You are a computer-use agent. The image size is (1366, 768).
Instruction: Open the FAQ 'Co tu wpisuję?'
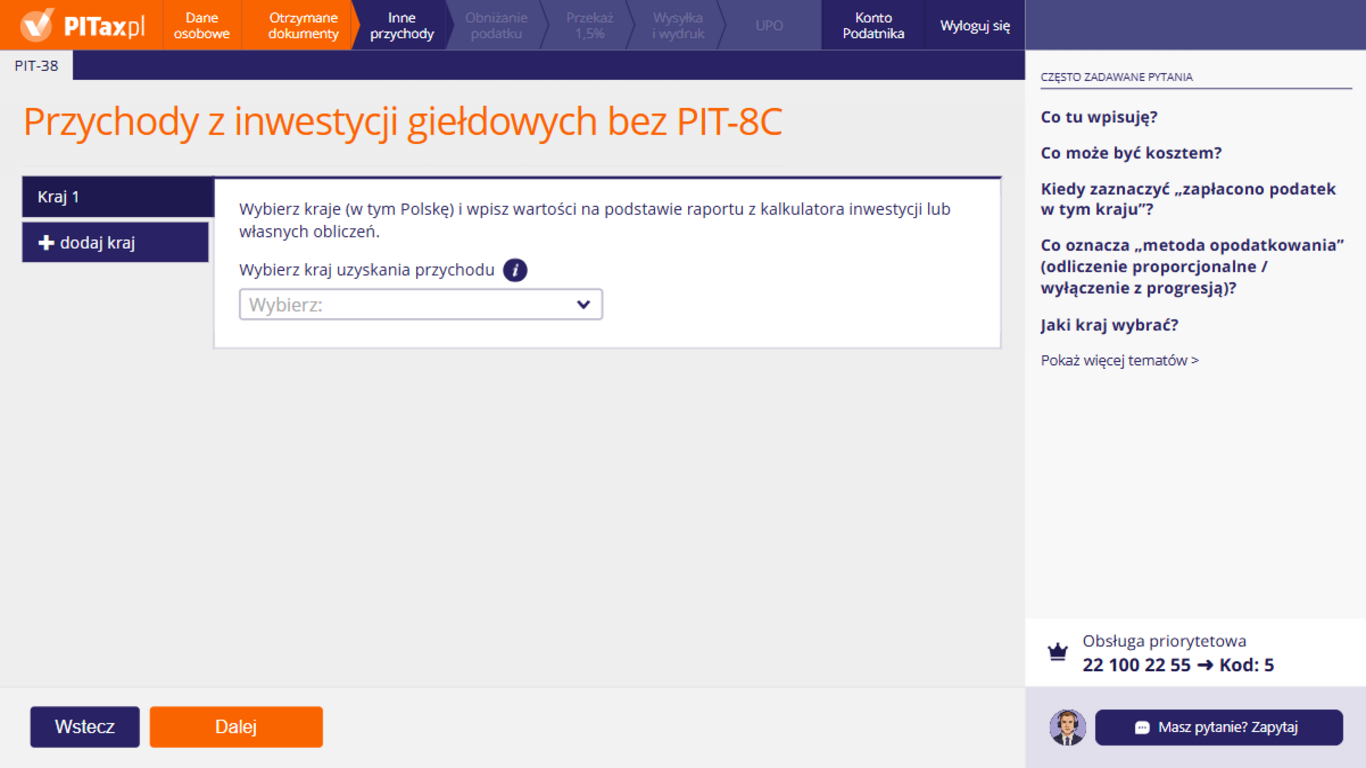1099,116
